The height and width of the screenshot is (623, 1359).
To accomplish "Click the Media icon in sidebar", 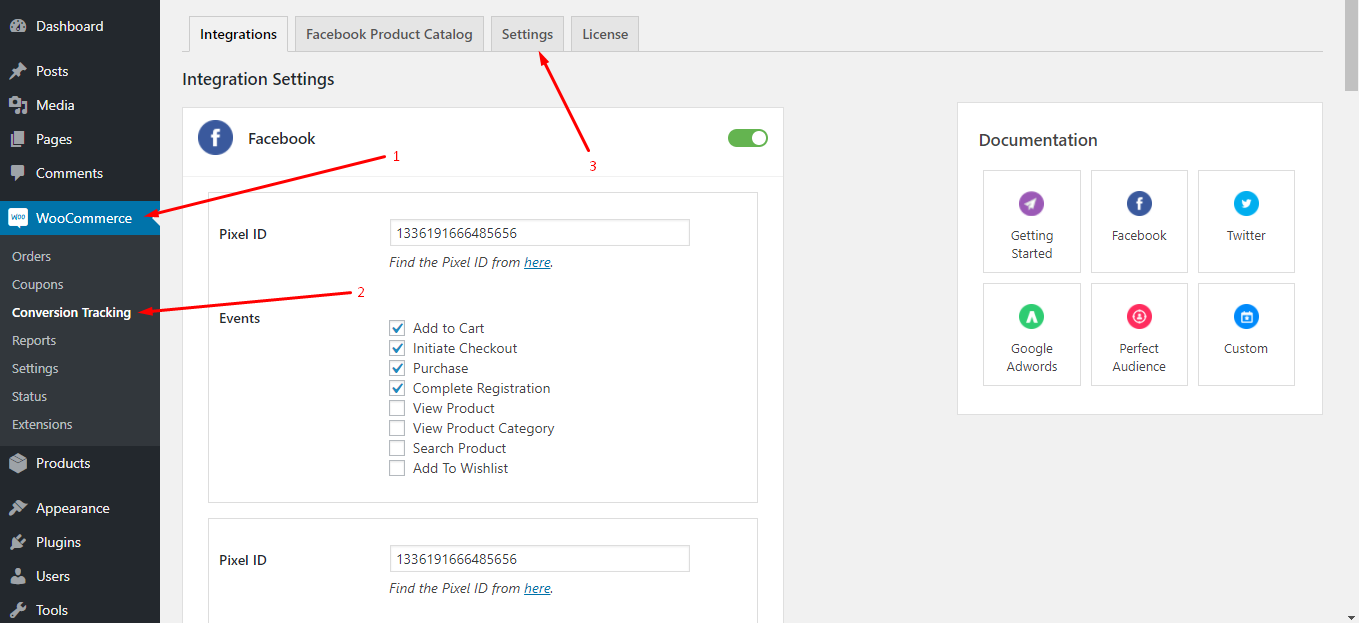I will pyautogui.click(x=18, y=105).
